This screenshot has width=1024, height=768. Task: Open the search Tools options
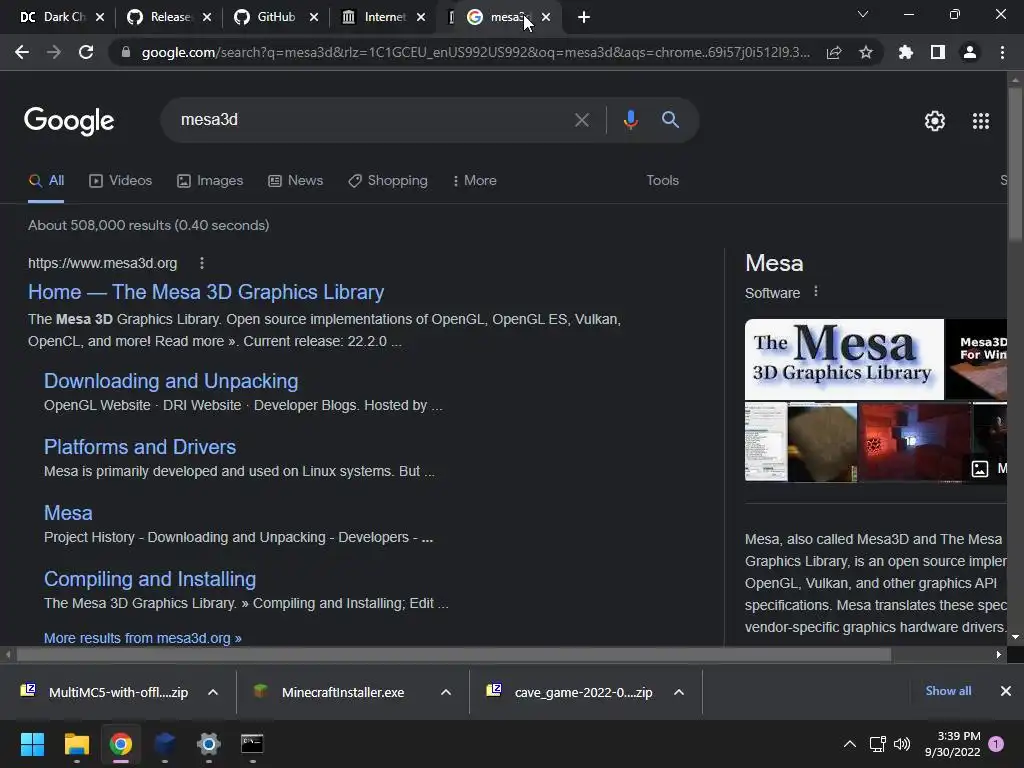(662, 180)
